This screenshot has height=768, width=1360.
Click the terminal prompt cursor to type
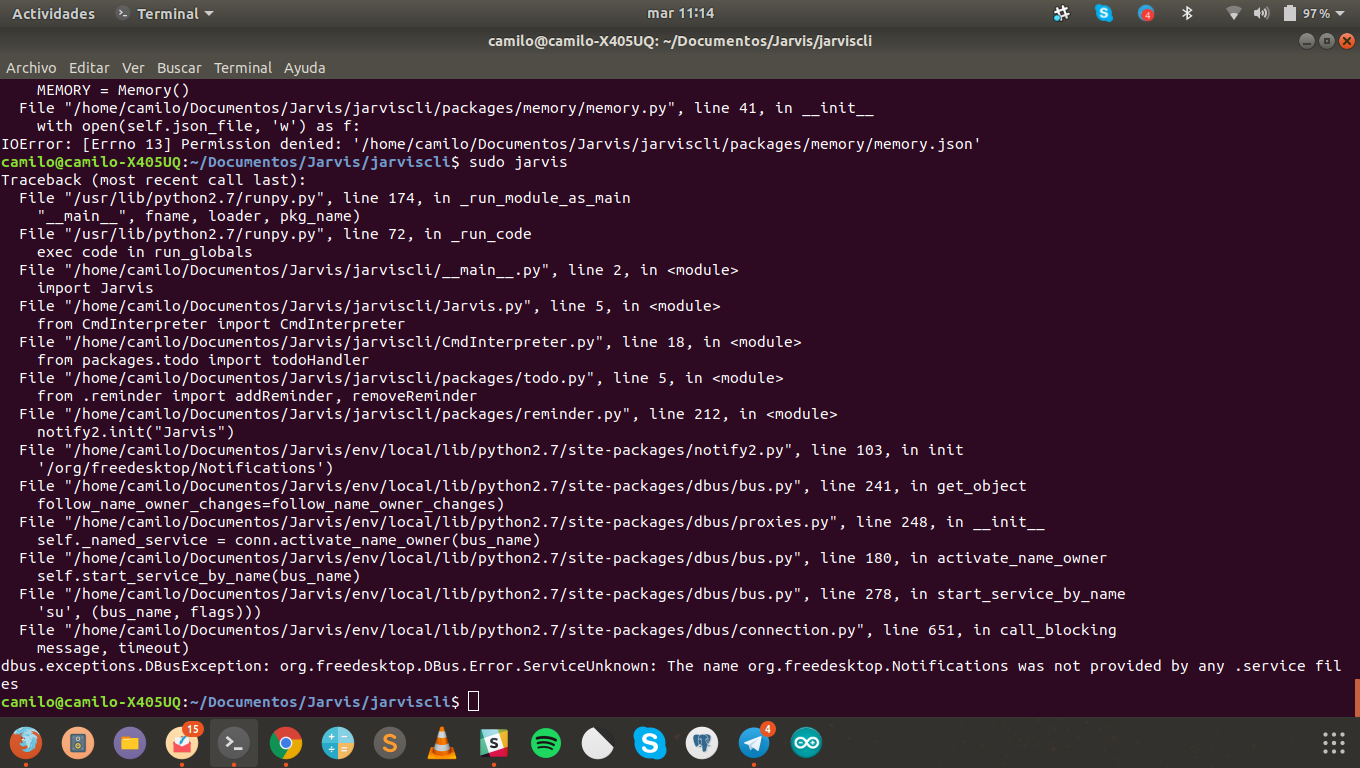pyautogui.click(x=472, y=700)
